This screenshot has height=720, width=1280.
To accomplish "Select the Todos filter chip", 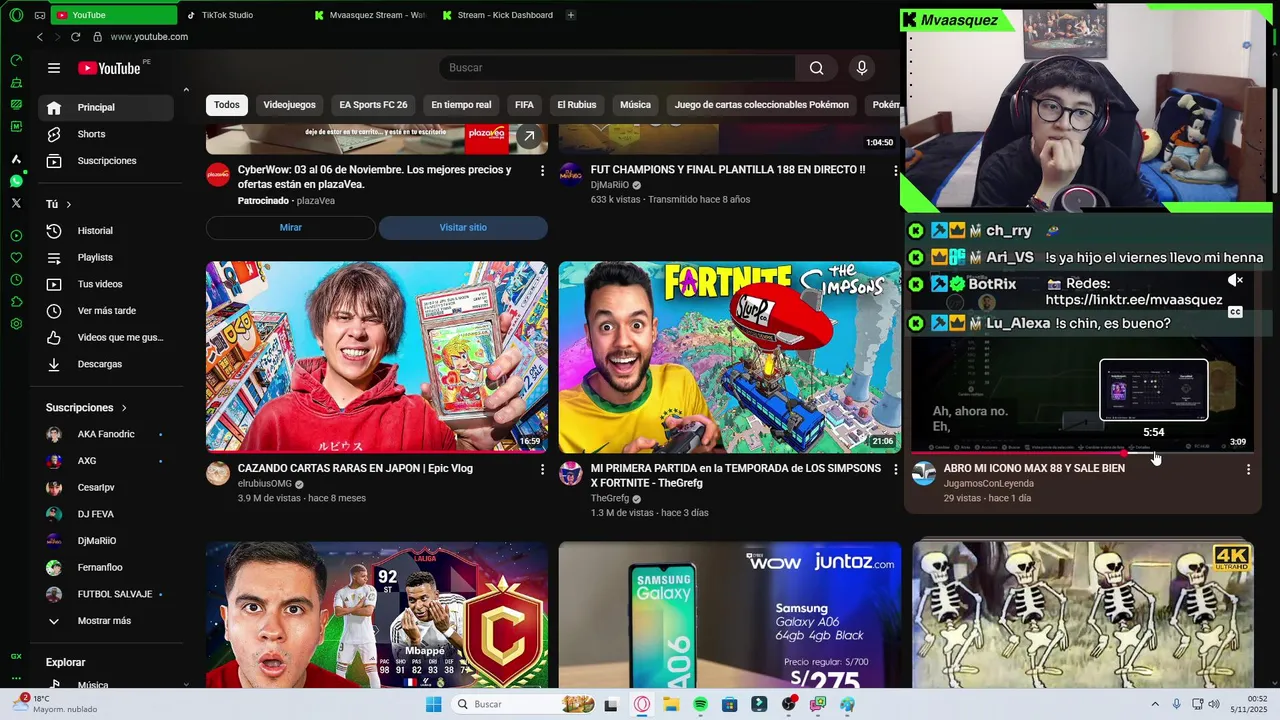I will point(227,105).
